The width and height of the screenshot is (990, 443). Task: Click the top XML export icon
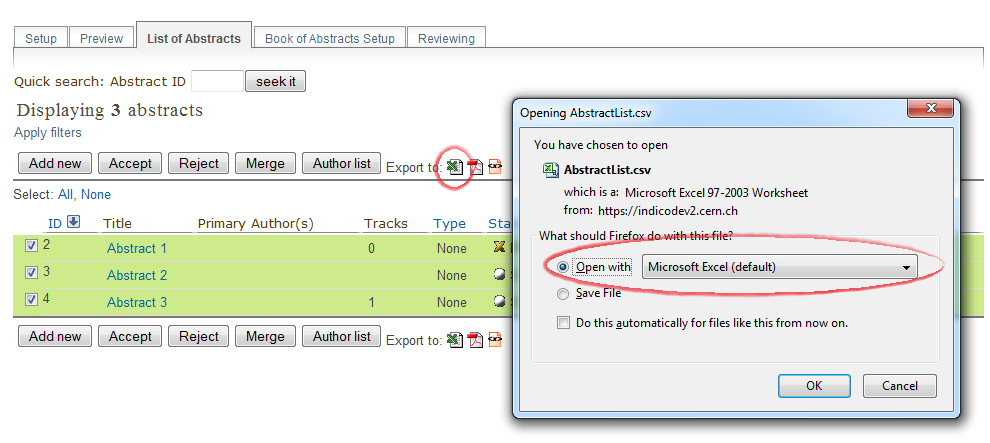[495, 167]
